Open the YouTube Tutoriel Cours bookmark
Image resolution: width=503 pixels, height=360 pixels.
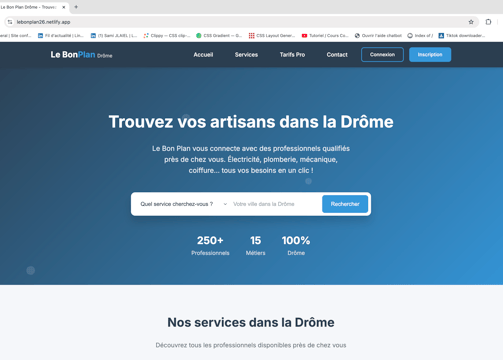(325, 35)
